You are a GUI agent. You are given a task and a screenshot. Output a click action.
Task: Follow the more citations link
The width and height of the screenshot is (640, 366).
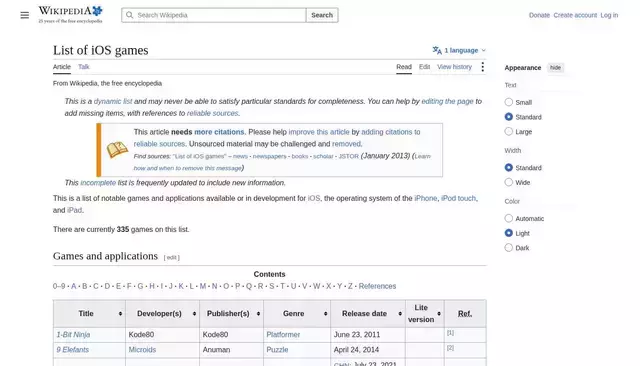219,132
